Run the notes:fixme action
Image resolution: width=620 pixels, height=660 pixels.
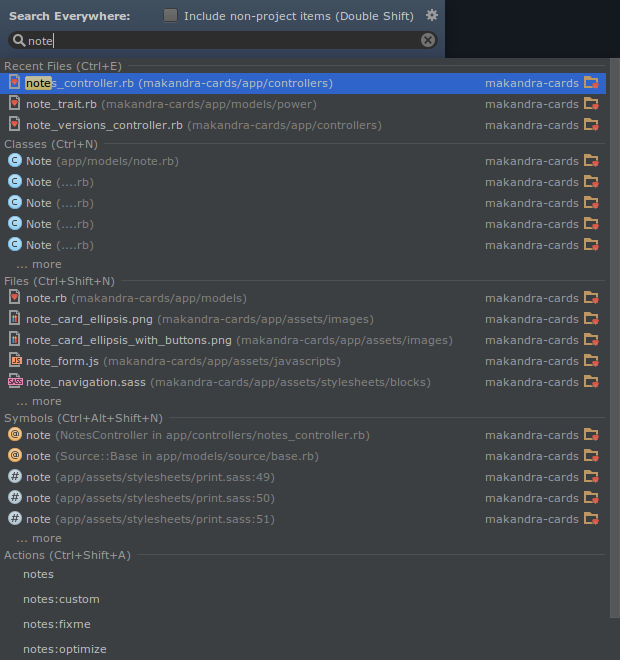click(x=57, y=625)
